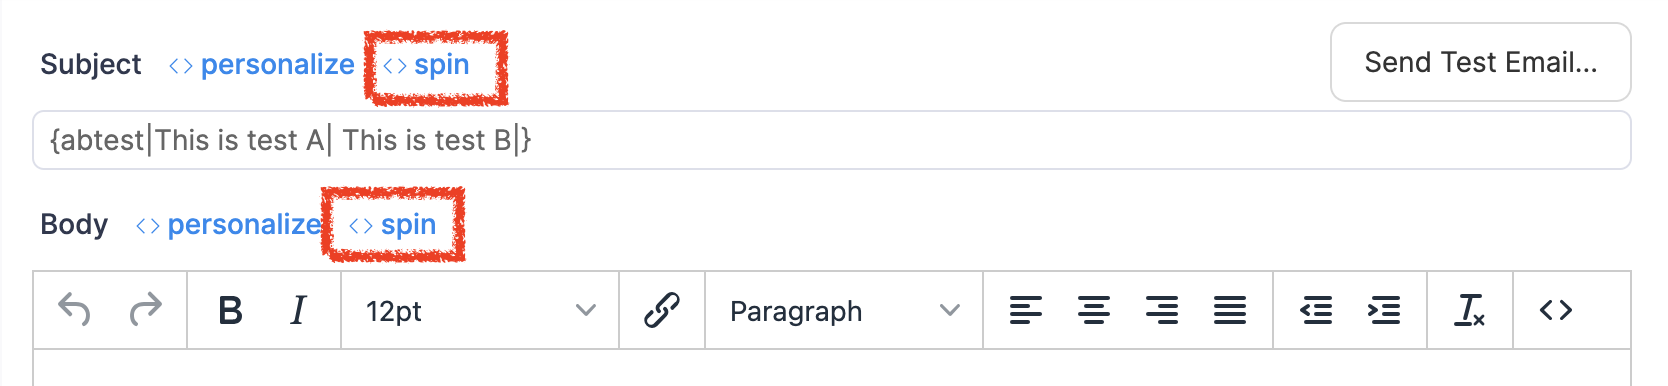1668x386 pixels.
Task: Toggle bold formatting
Action: click(x=230, y=311)
